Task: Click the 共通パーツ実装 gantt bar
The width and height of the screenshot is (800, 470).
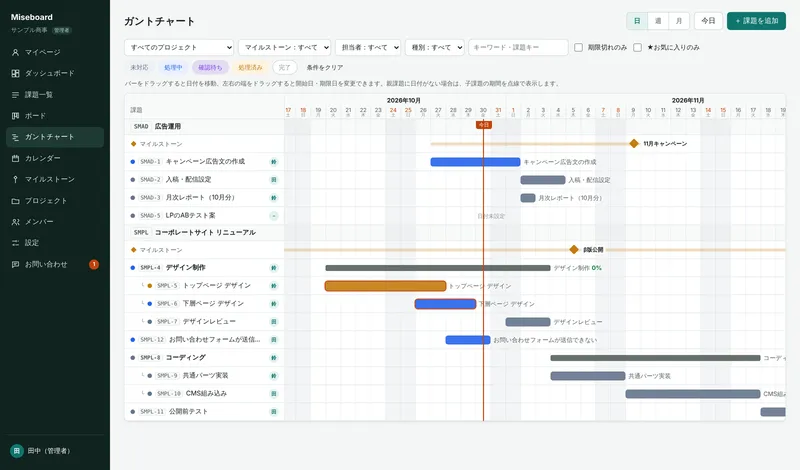Action: coord(588,376)
